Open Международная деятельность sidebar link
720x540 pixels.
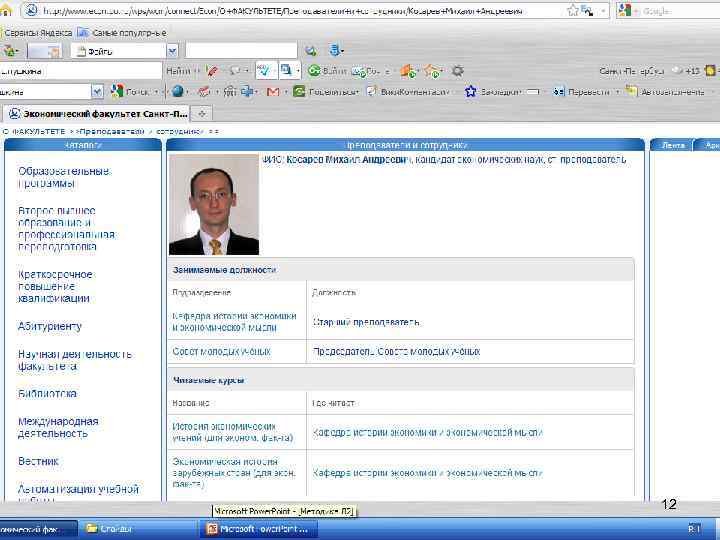point(58,428)
